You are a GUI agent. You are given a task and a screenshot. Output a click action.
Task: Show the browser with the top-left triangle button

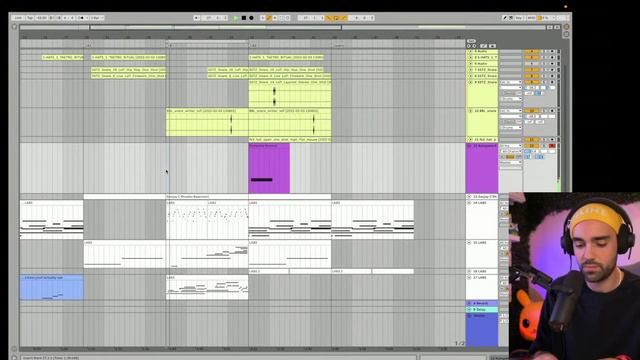pyautogui.click(x=14, y=27)
